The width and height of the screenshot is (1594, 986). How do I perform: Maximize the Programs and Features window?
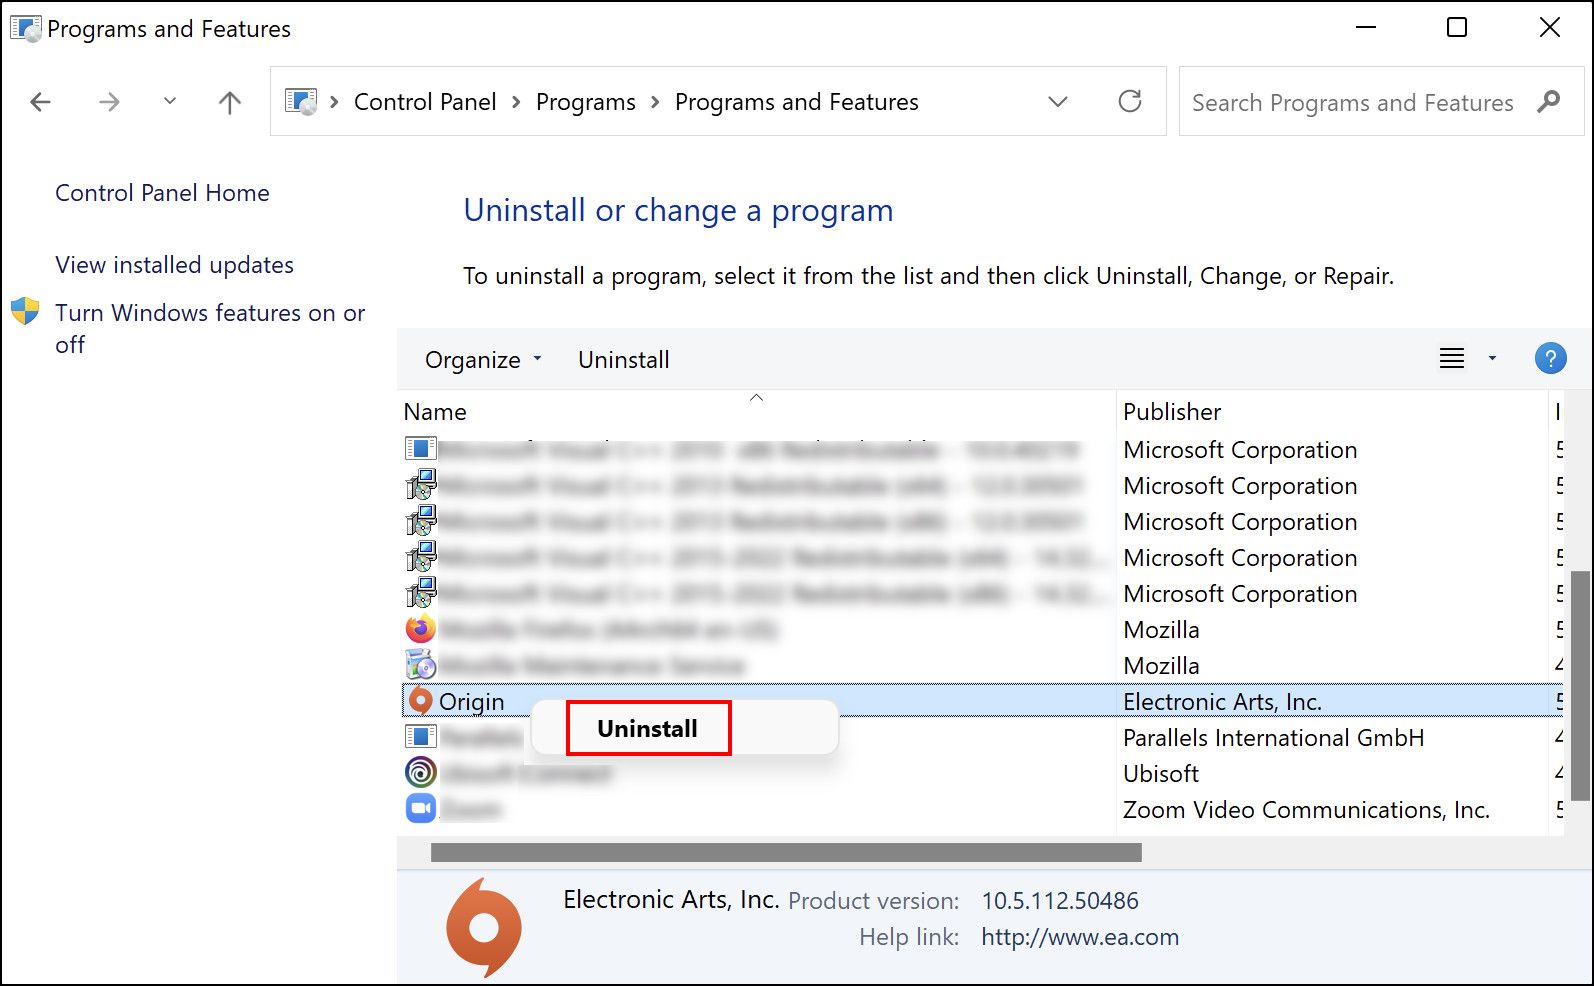click(1457, 28)
